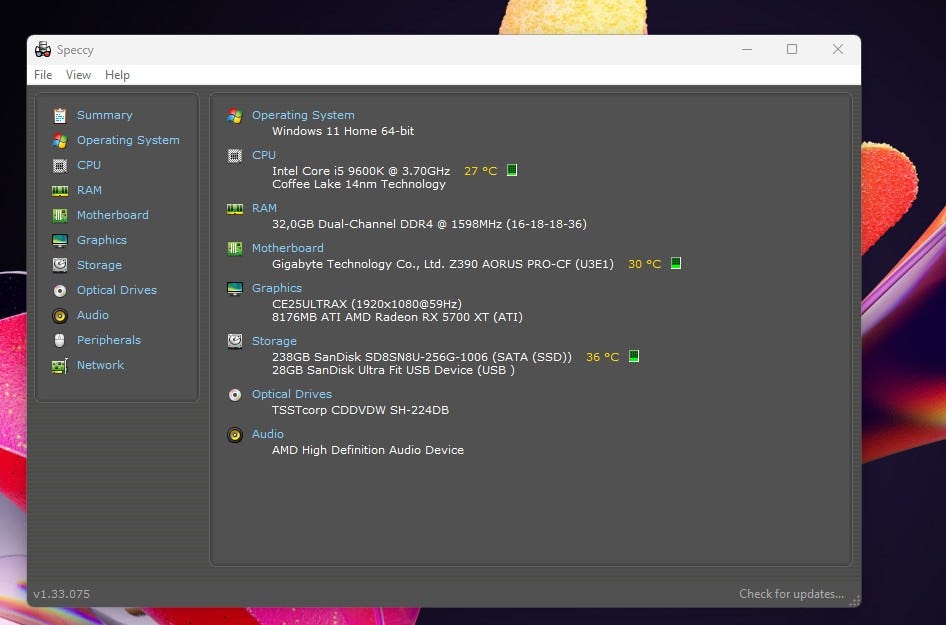Click the Summary clipboard icon in sidebar
The width and height of the screenshot is (946, 625).
point(60,115)
